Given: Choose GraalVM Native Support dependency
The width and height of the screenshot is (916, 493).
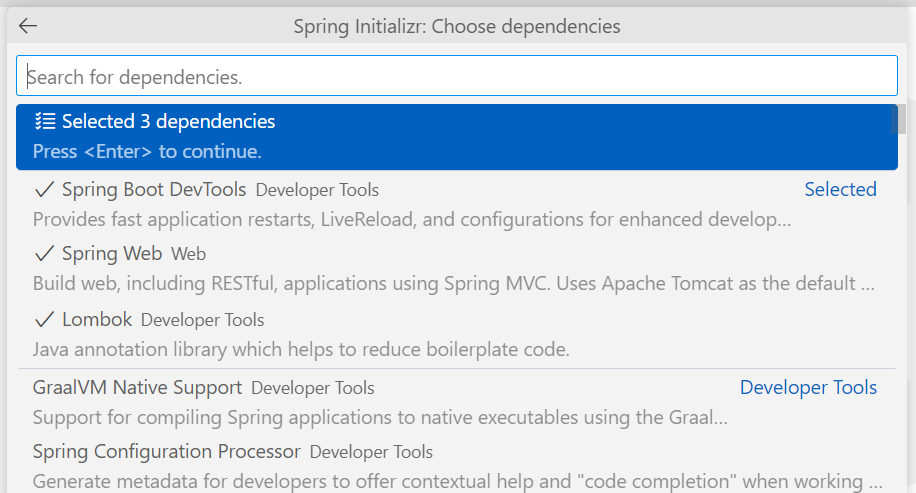Looking at the screenshot, I should pos(137,388).
